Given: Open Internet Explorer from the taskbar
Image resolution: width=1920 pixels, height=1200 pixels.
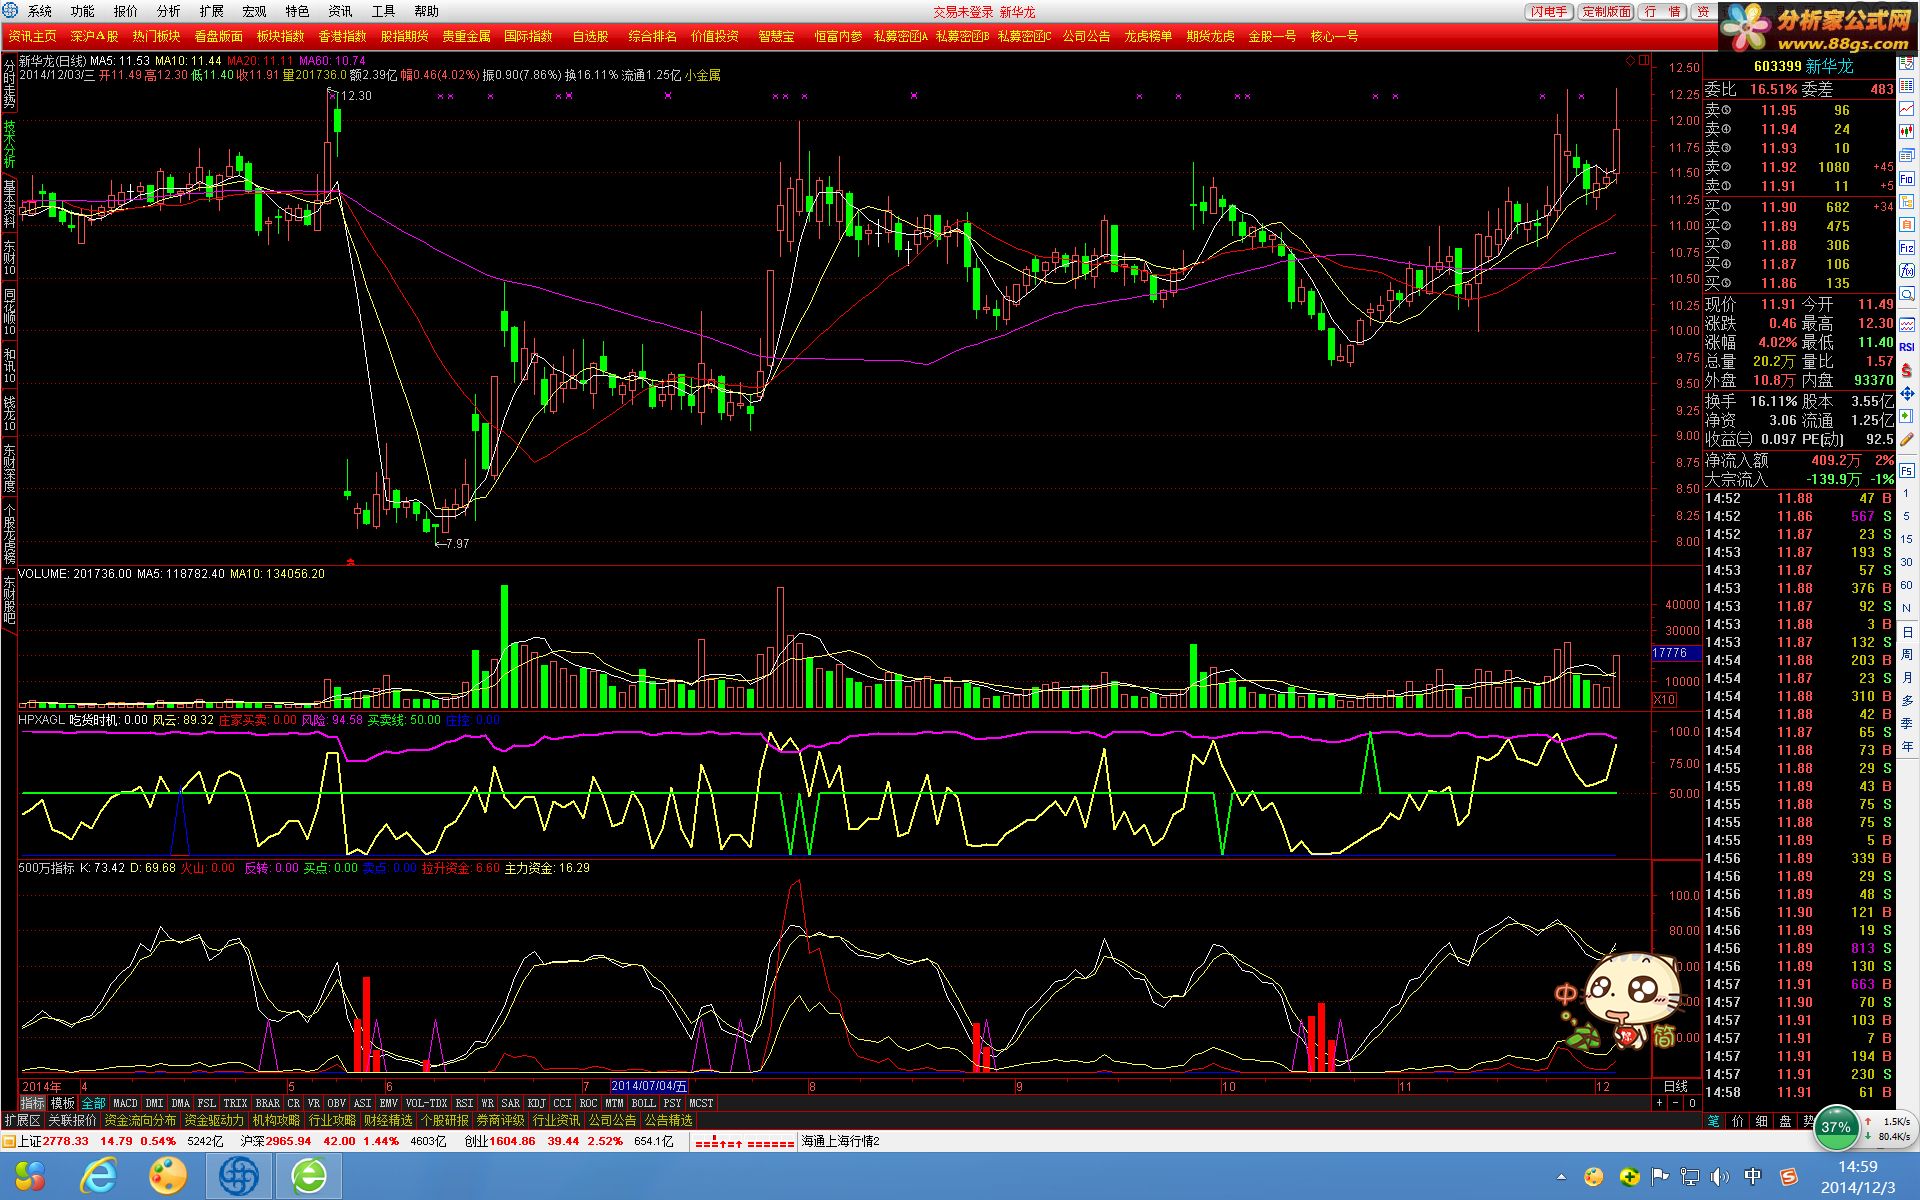Looking at the screenshot, I should (x=99, y=1176).
